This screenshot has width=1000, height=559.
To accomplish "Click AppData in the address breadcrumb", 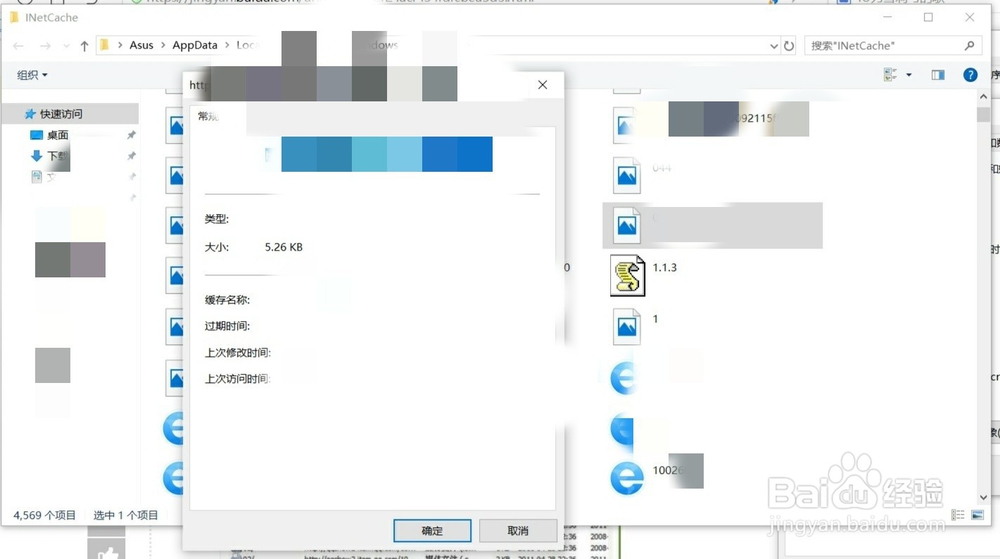I will 195,45.
